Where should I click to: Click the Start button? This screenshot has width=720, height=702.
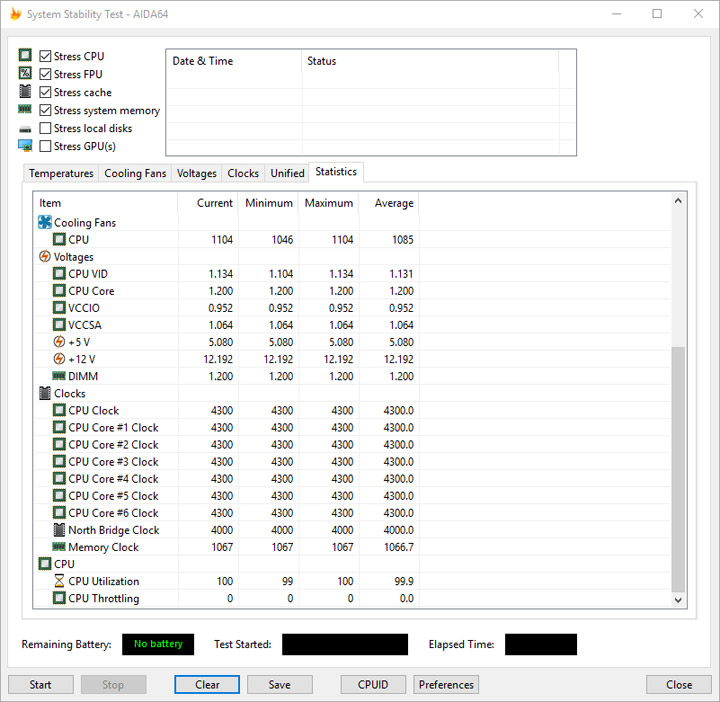point(40,685)
